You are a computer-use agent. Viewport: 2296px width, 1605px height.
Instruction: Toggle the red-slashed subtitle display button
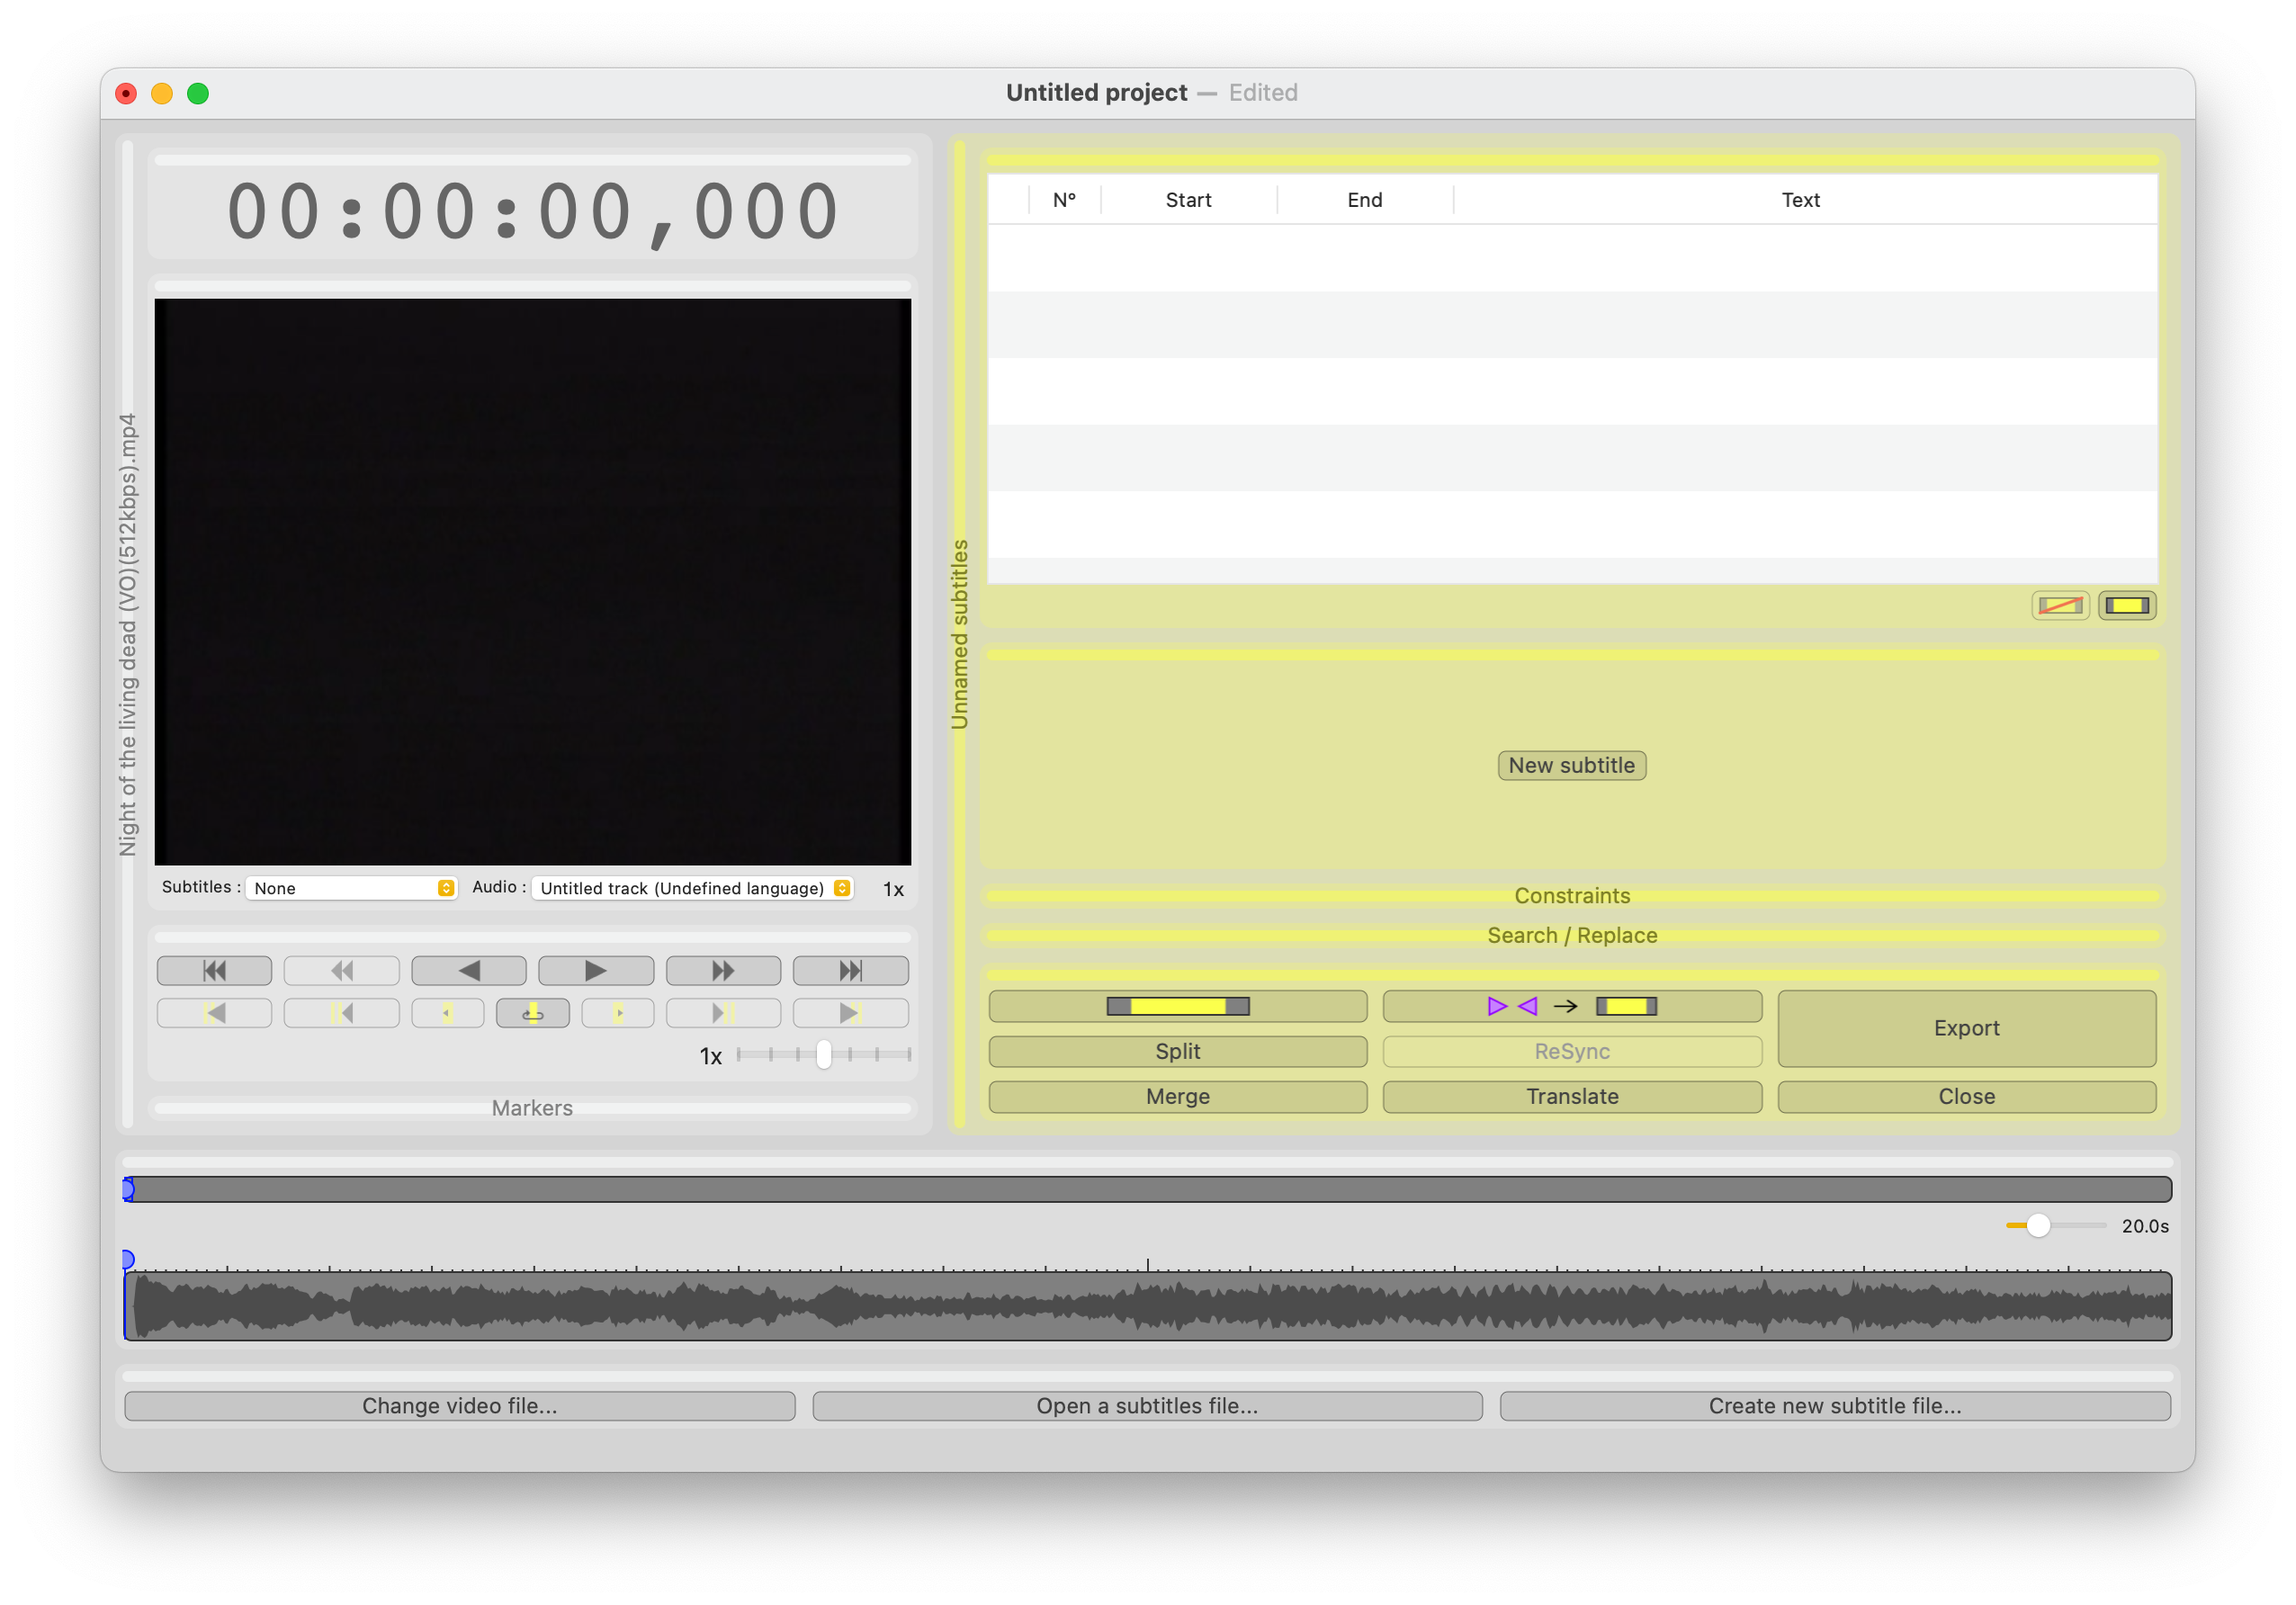click(x=2060, y=605)
